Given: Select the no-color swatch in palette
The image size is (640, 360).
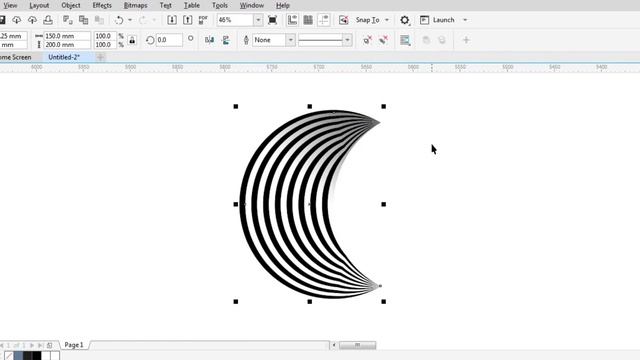Looking at the screenshot, I should 8,356.
